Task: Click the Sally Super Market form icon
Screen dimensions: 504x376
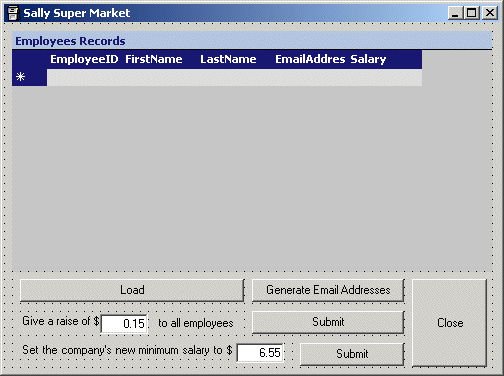Action: [13, 13]
